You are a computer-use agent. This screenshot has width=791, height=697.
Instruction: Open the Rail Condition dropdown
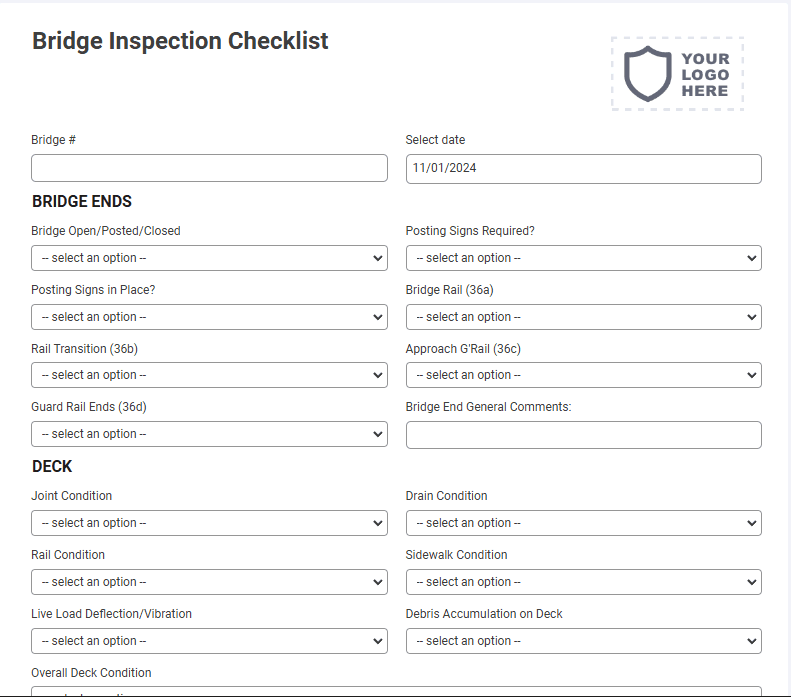209,582
